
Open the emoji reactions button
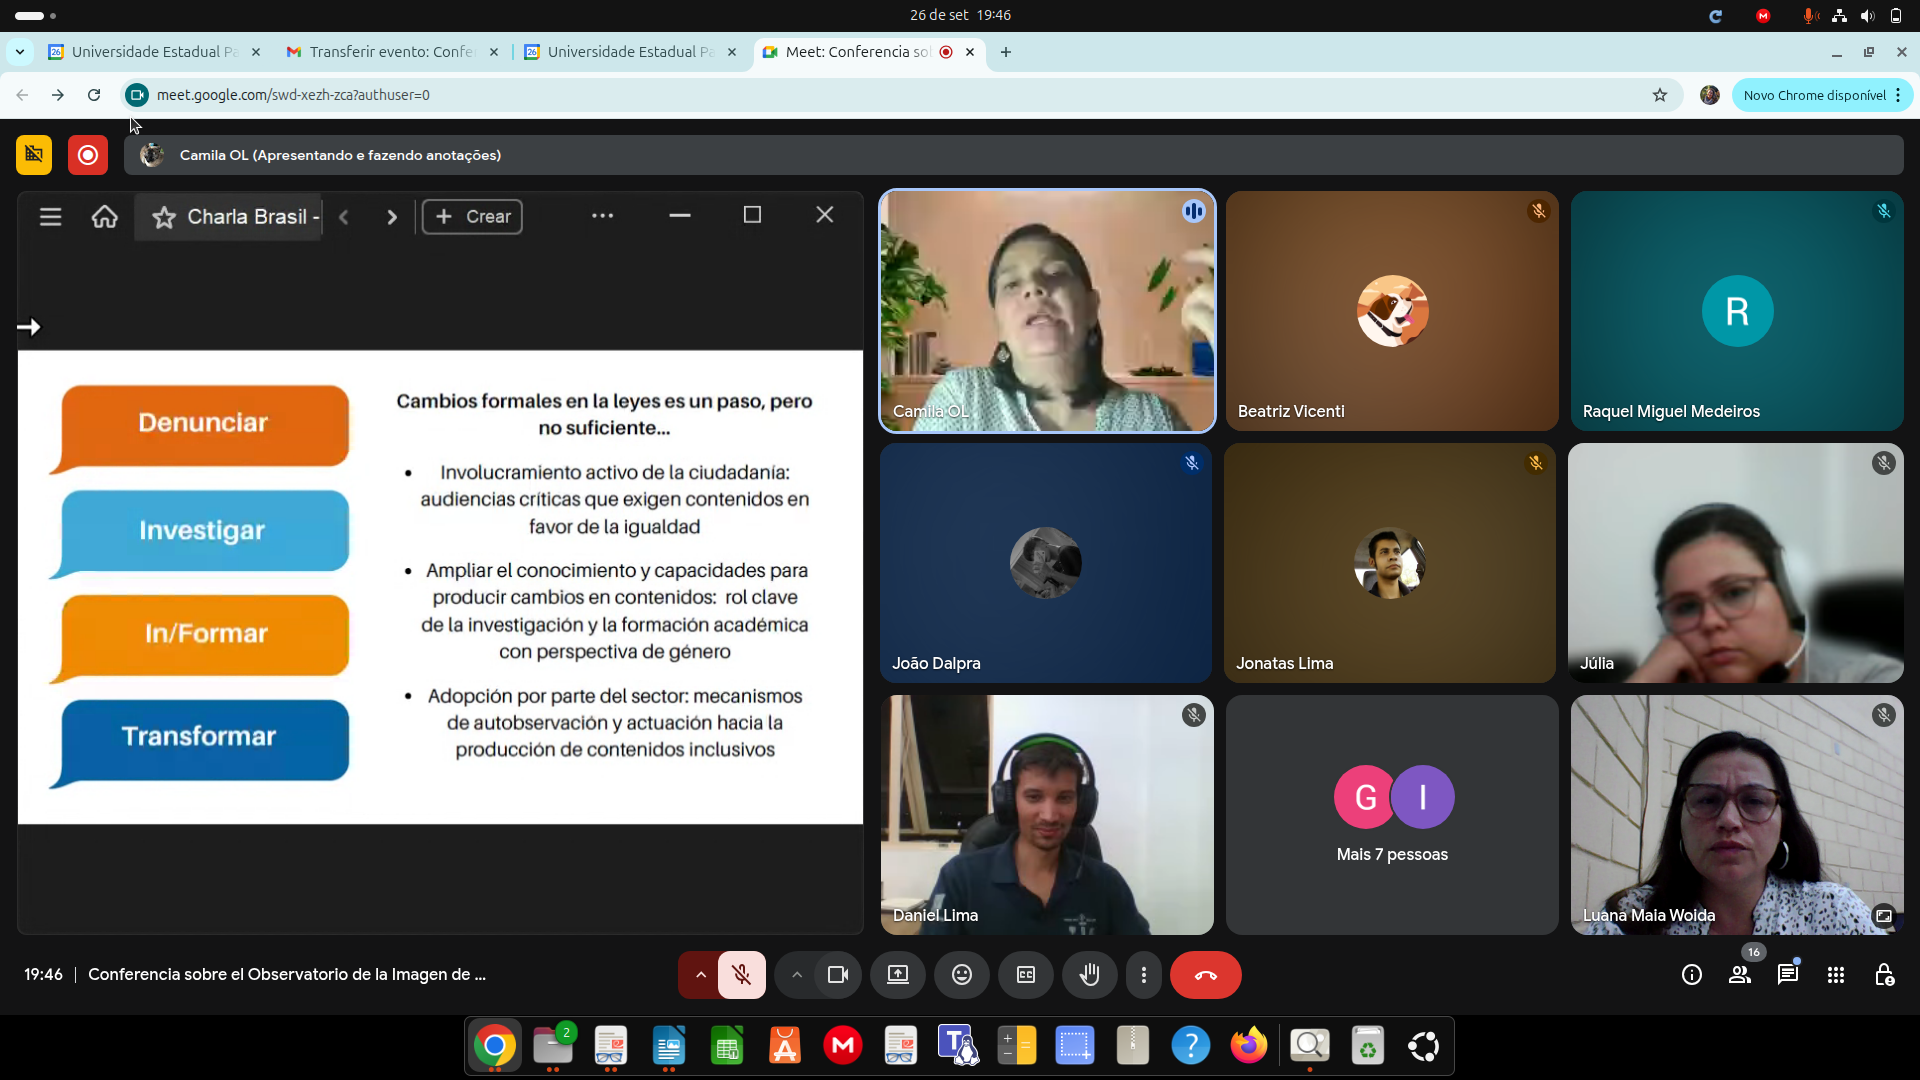tap(961, 975)
